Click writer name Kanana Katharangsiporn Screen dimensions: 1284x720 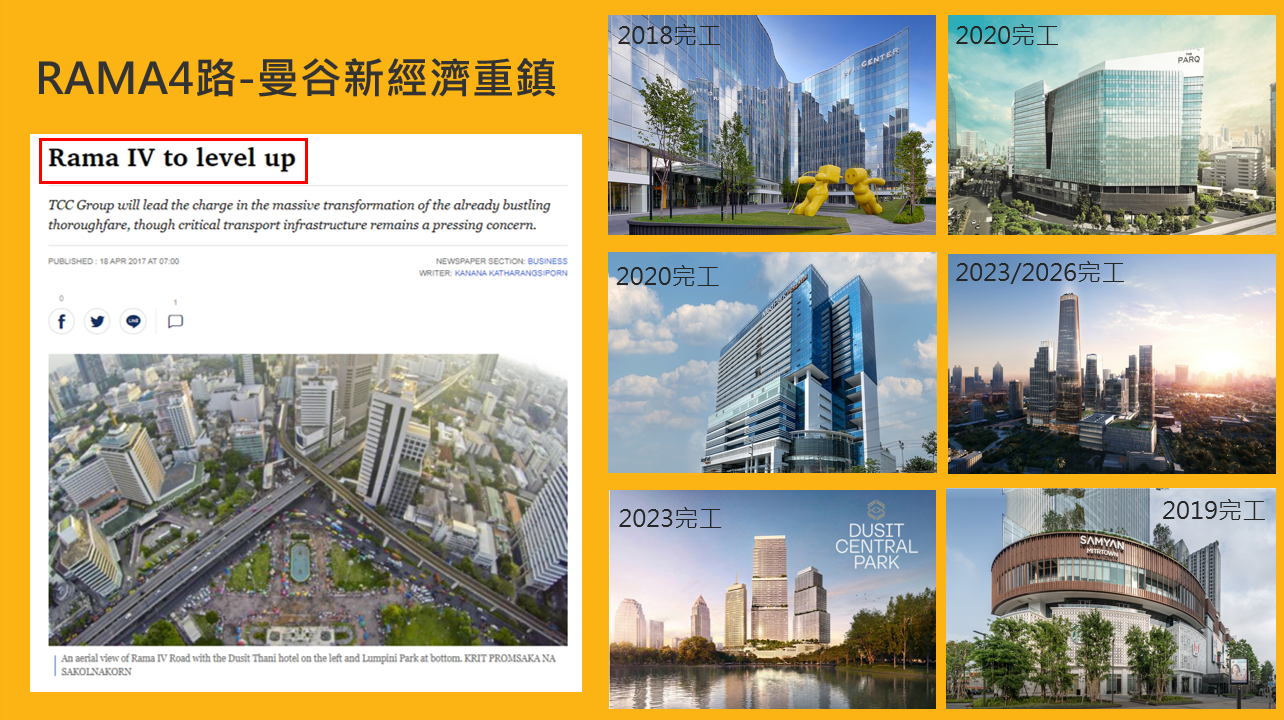(x=510, y=272)
